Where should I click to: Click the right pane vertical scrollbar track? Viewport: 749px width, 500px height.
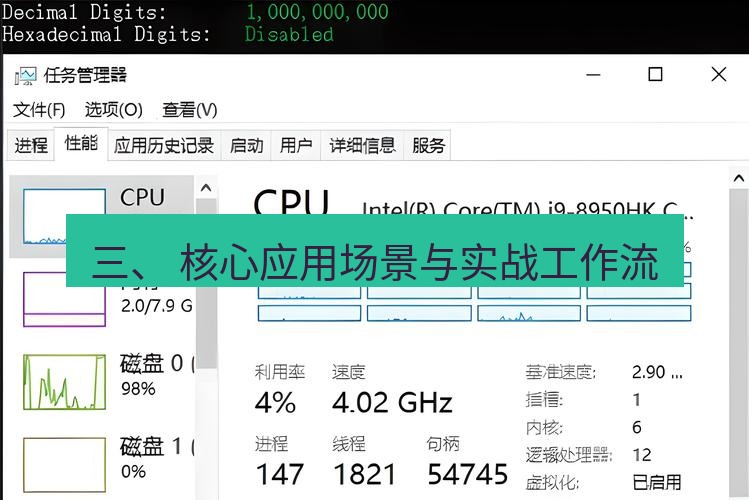pyautogui.click(x=738, y=344)
